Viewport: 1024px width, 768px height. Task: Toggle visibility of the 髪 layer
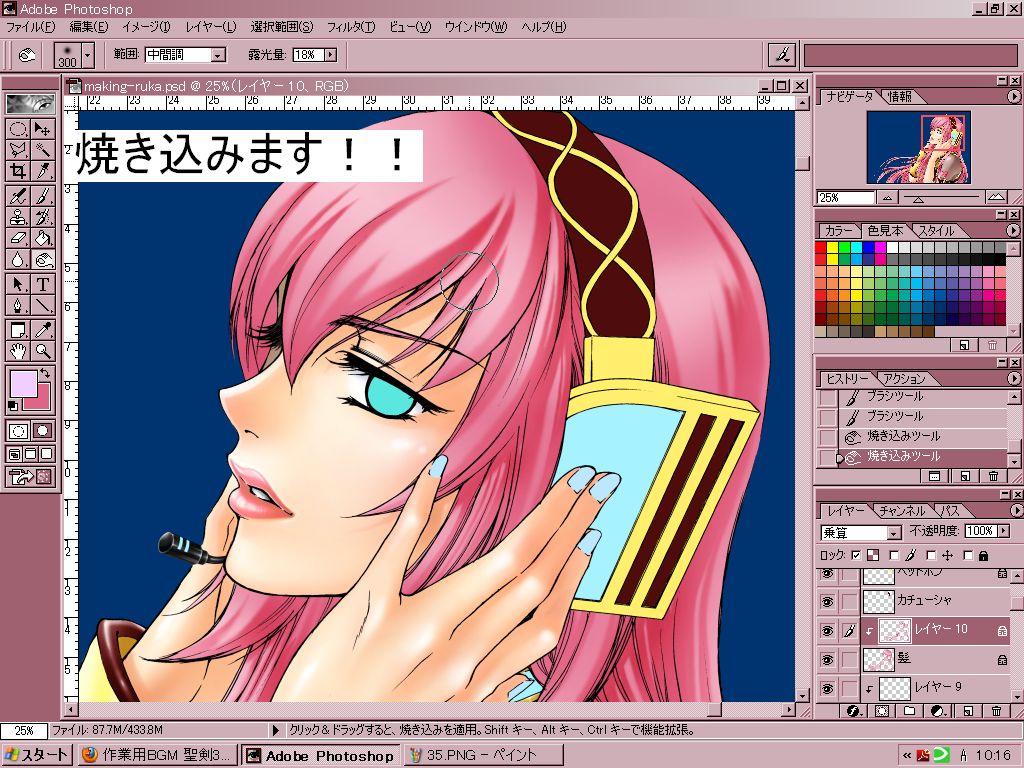[827, 660]
